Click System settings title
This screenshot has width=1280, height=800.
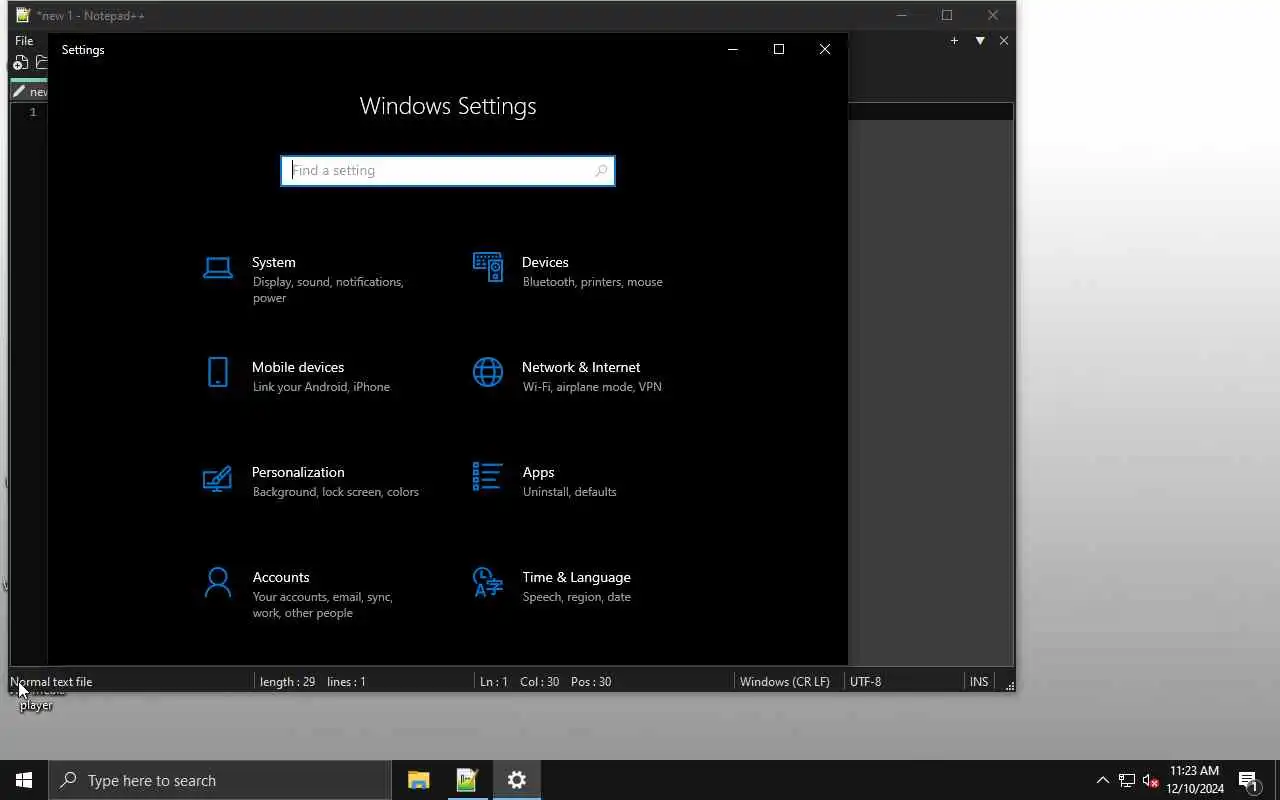click(273, 262)
